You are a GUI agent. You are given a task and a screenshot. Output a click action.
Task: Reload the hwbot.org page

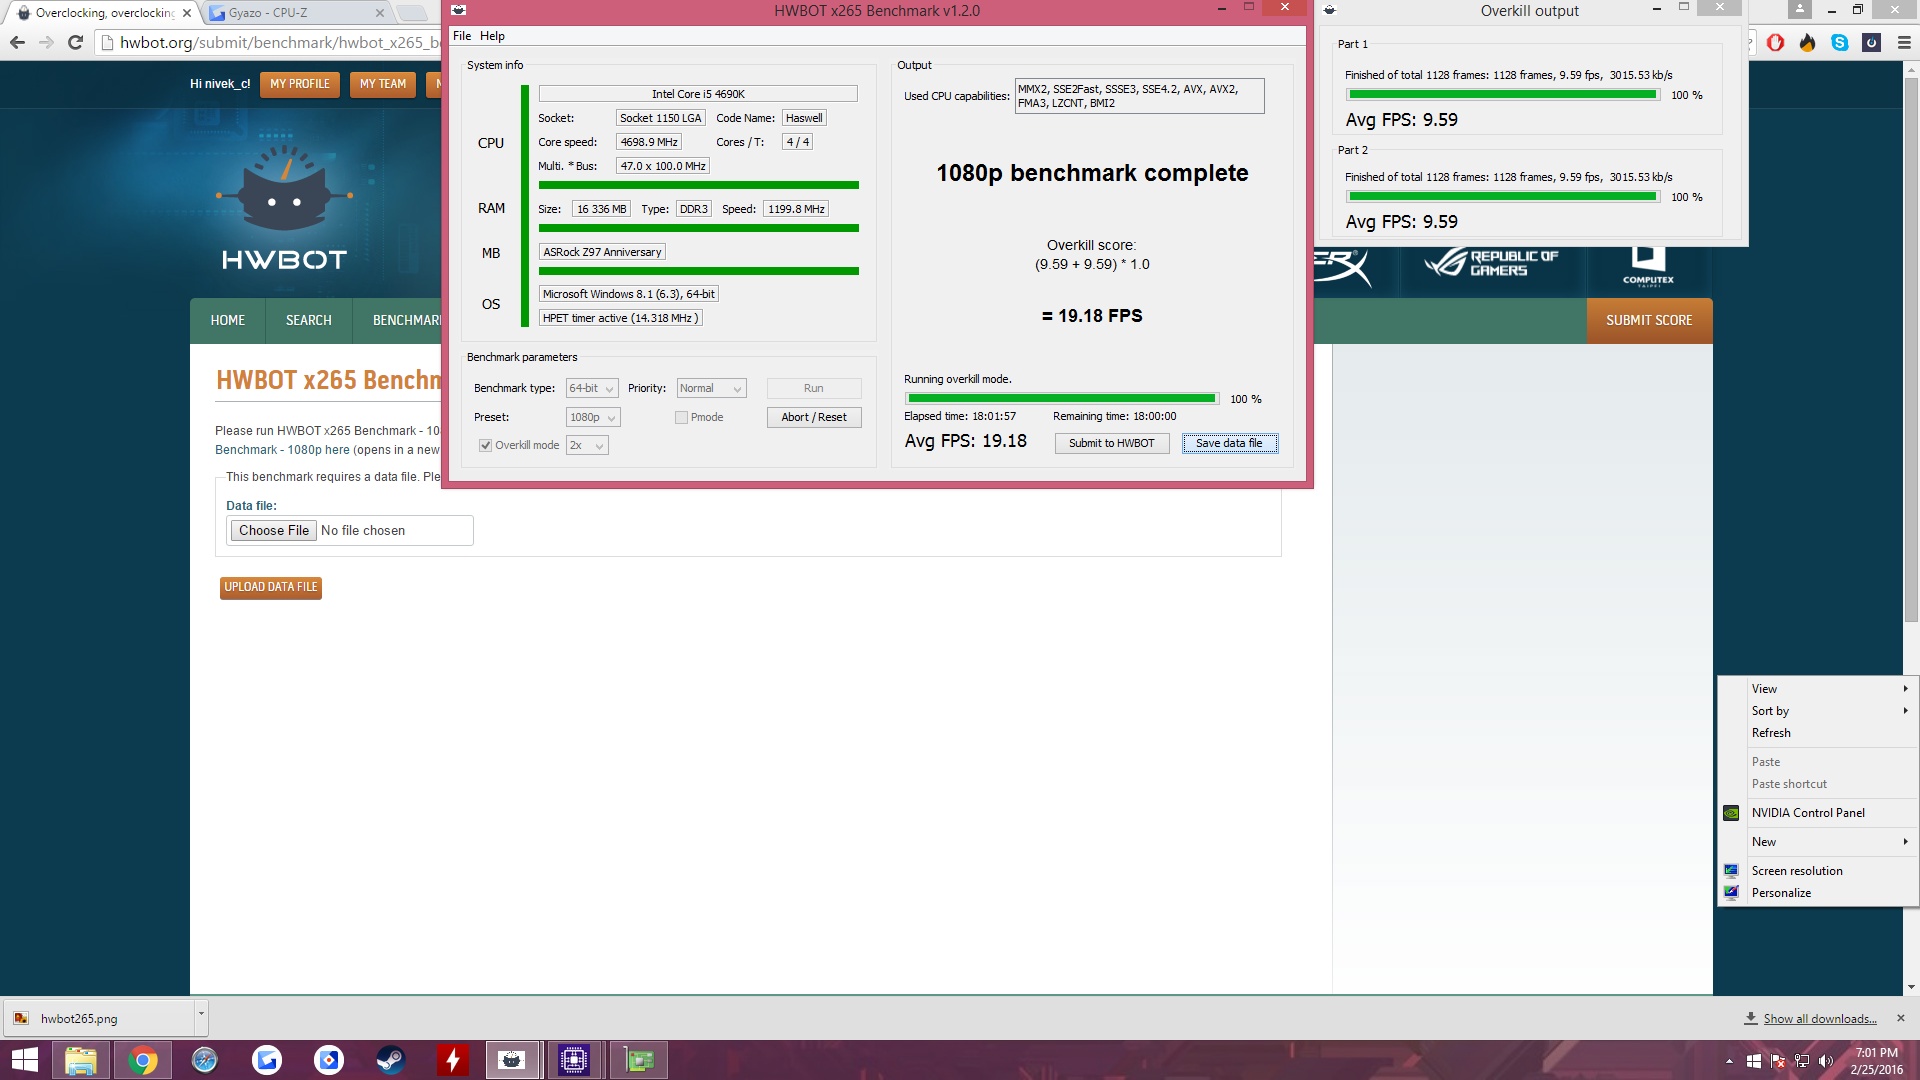[x=75, y=42]
